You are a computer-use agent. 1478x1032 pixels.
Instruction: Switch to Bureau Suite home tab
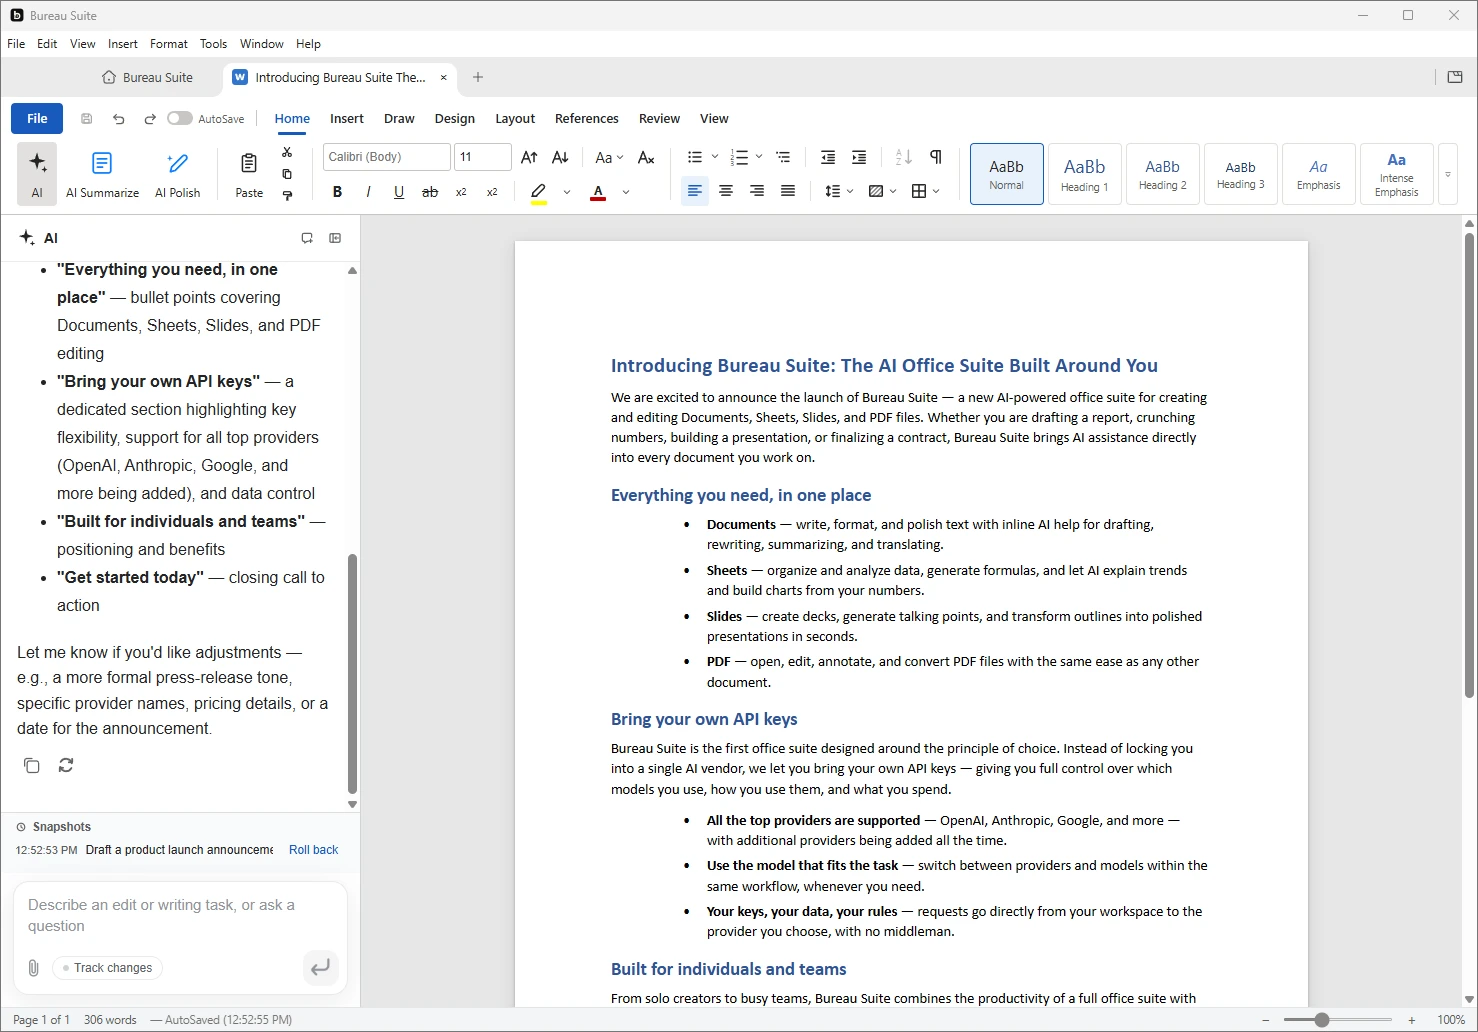148,77
